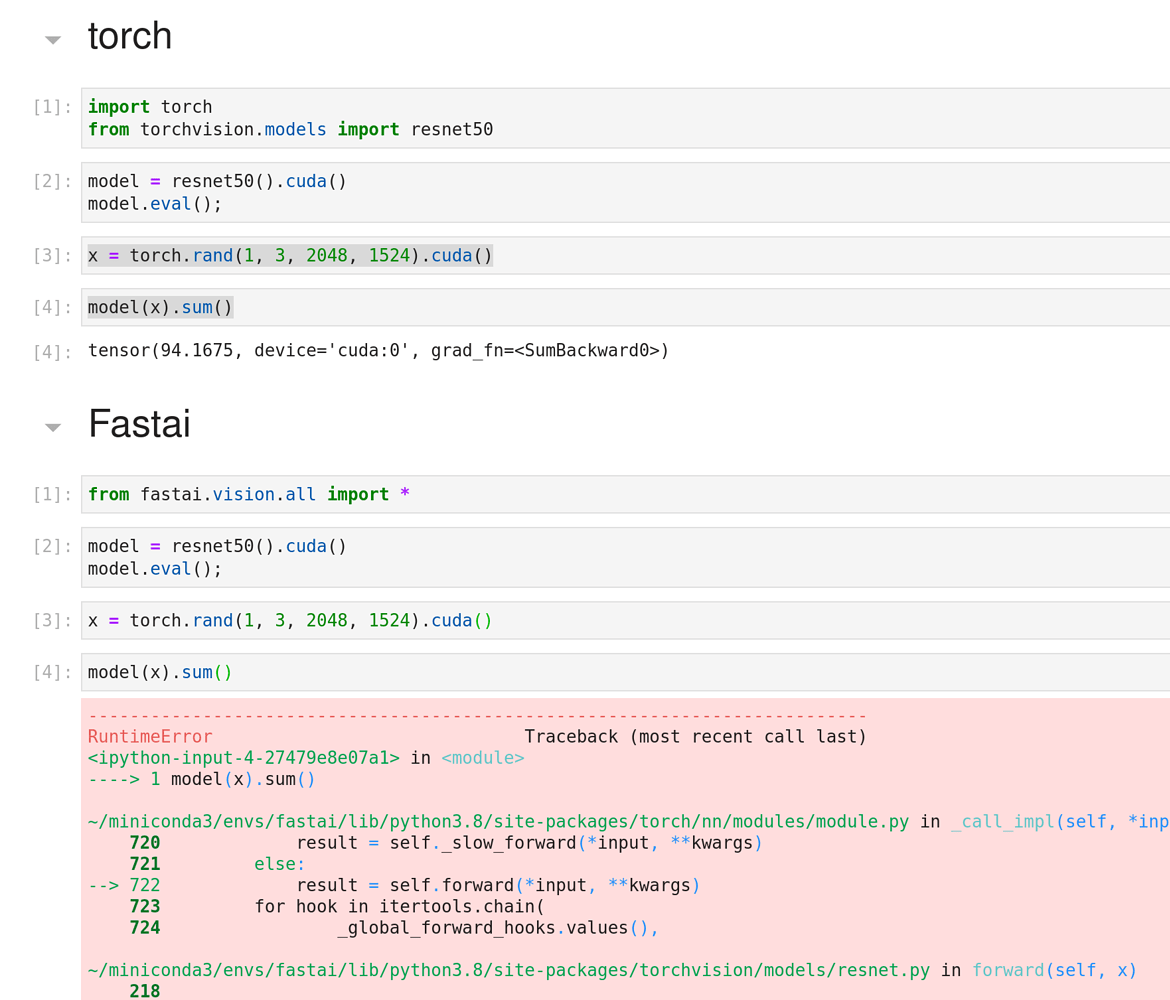The width and height of the screenshot is (1170, 1000).
Task: Select the torch.rand cell in Fastai section
Action: pyautogui.click(x=290, y=620)
